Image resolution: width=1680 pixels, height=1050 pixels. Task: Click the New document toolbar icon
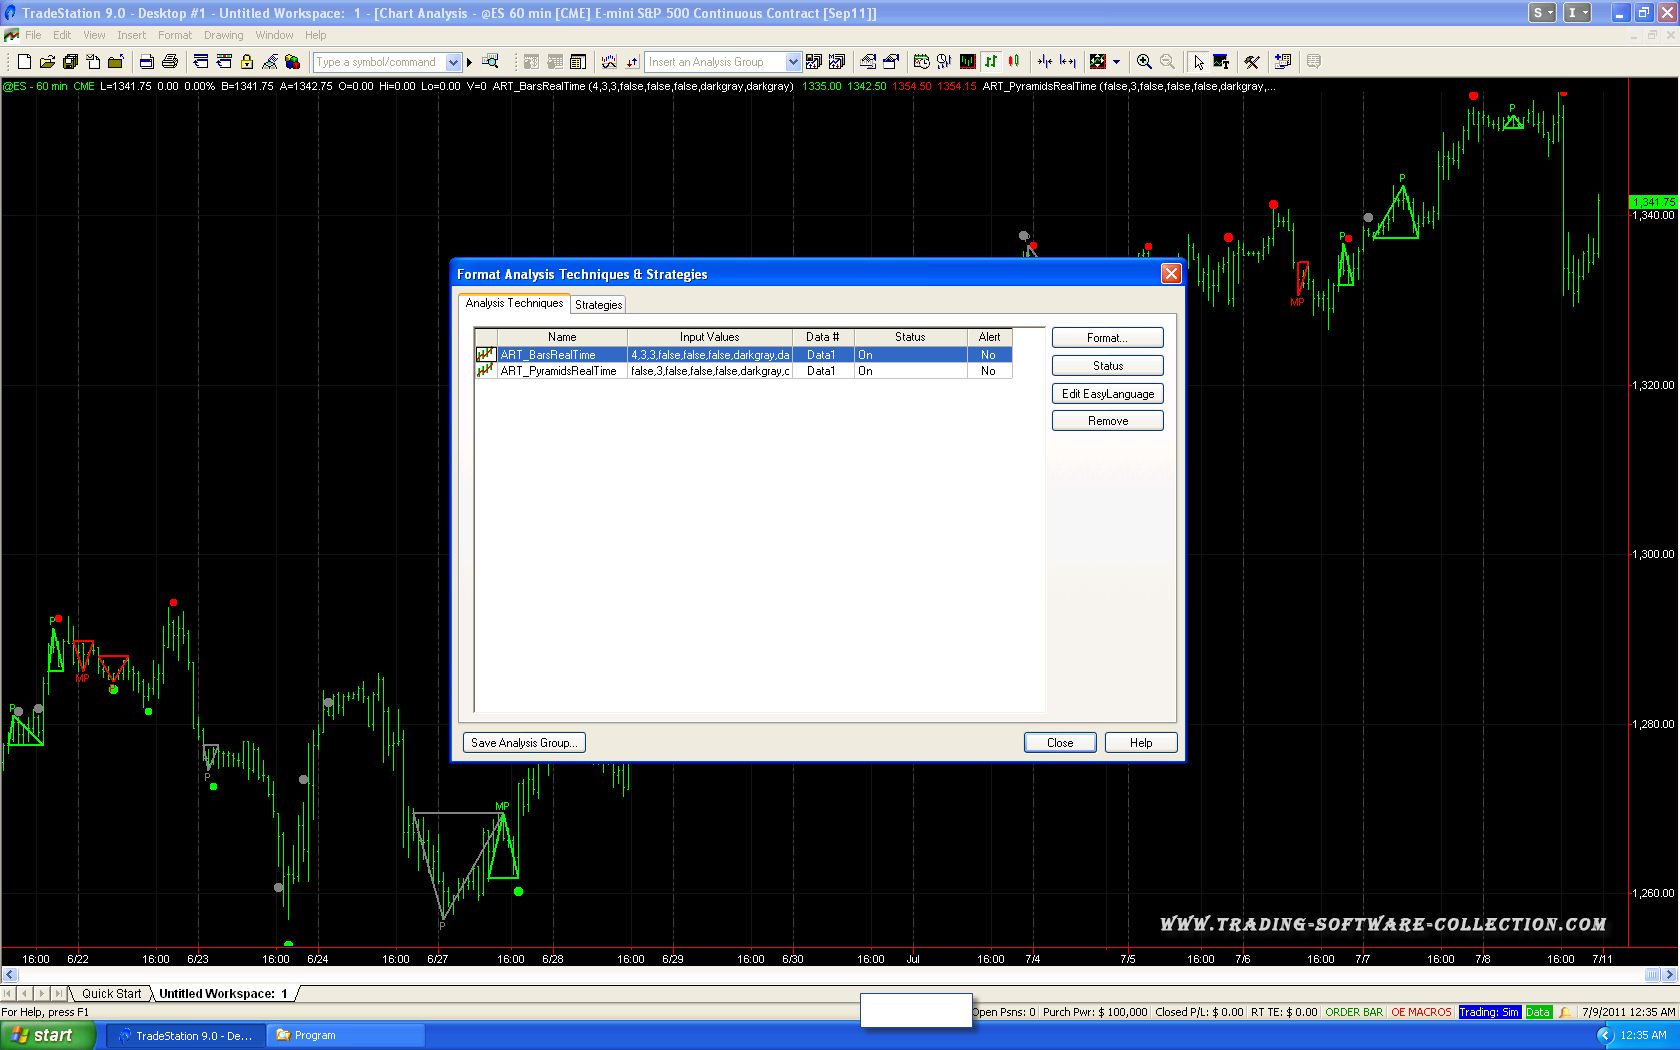point(24,62)
